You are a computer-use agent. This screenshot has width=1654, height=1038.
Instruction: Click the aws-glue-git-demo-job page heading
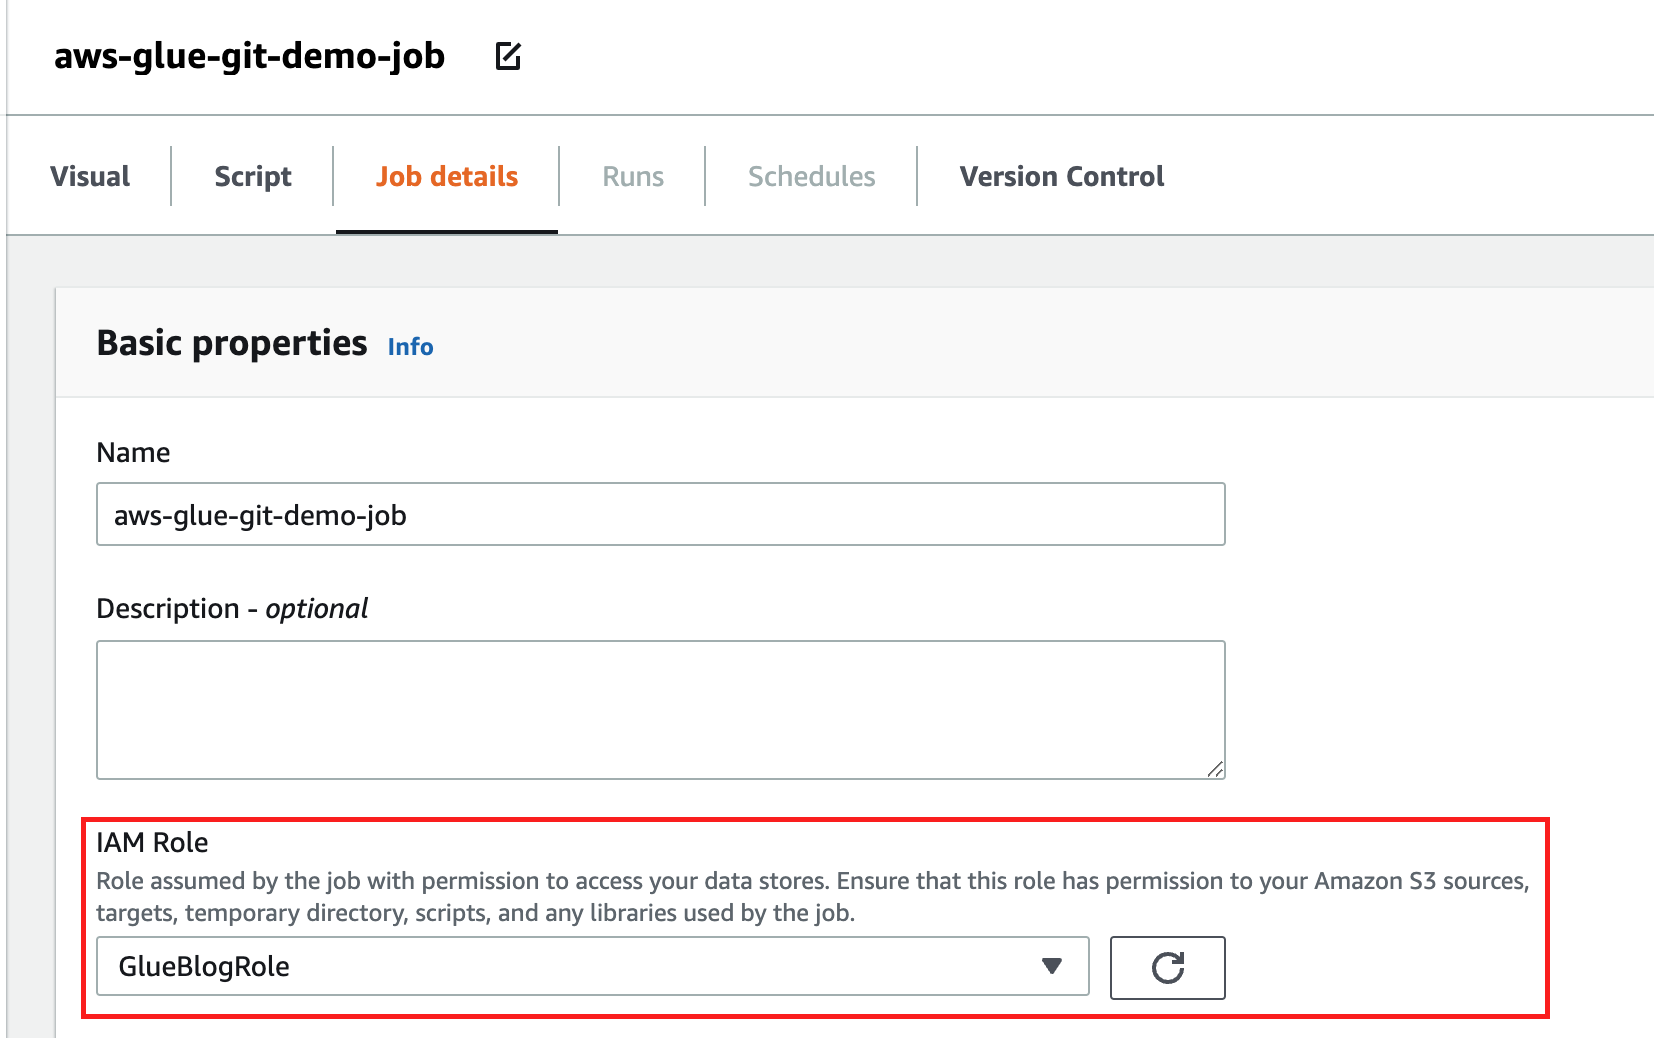249,56
